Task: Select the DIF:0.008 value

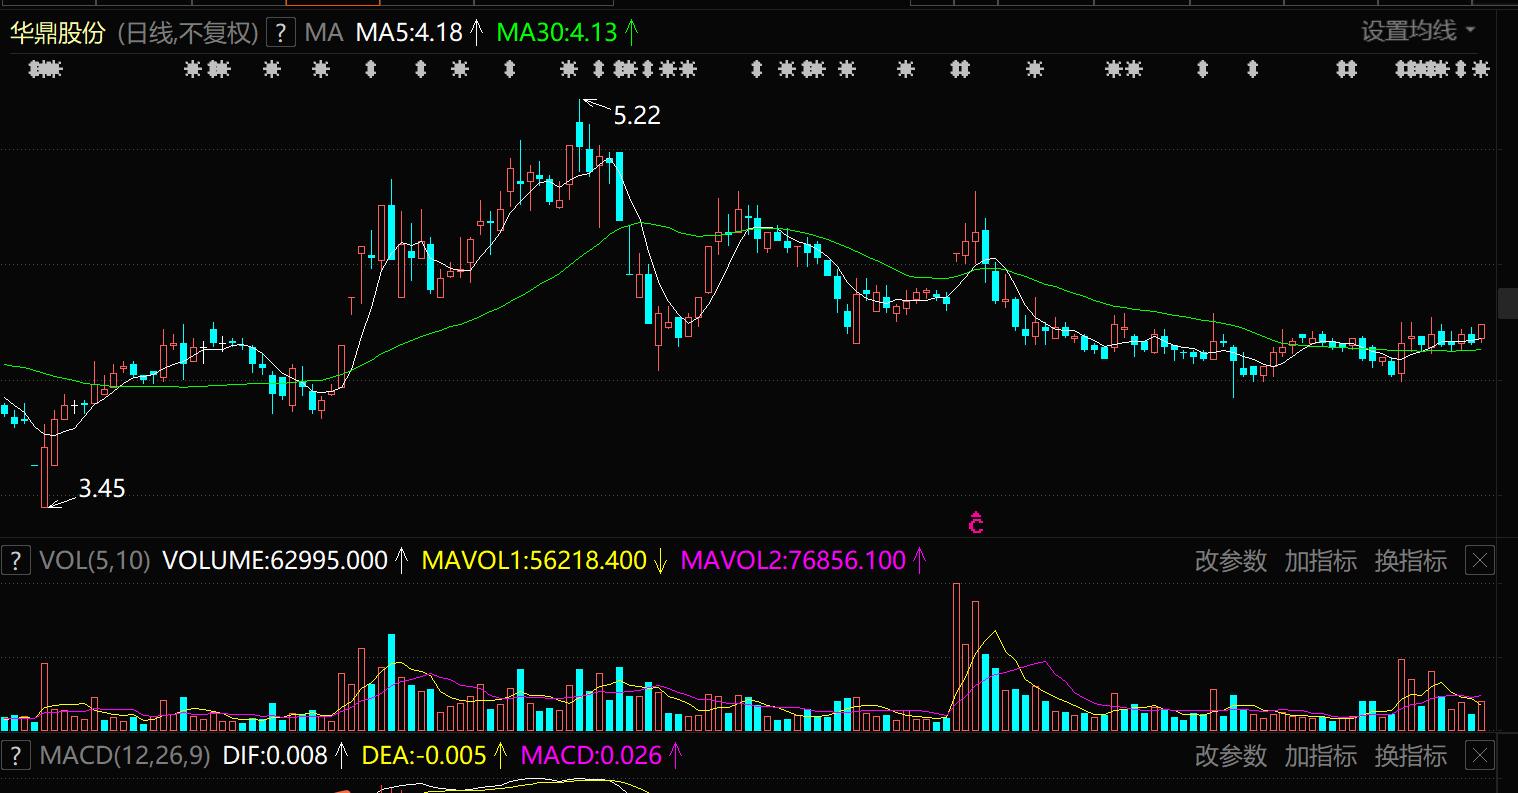Action: pyautogui.click(x=275, y=755)
